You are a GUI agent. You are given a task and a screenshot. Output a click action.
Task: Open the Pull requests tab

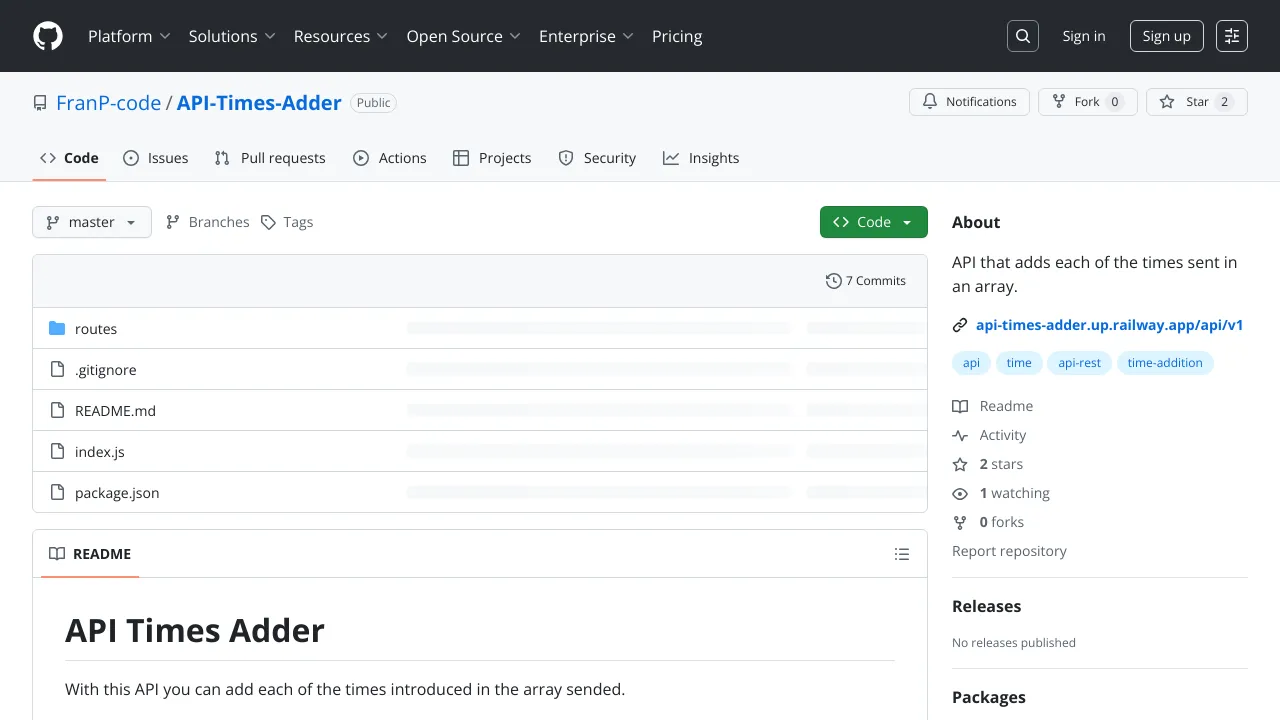coord(270,158)
